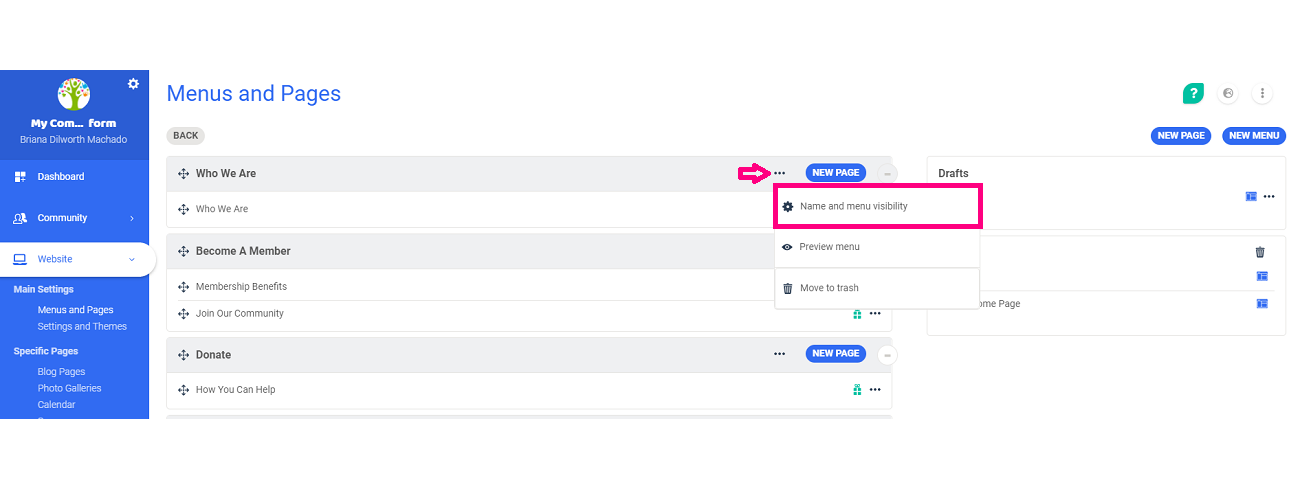Click the globe icon in top right
The width and height of the screenshot is (1300, 498).
click(x=1228, y=93)
